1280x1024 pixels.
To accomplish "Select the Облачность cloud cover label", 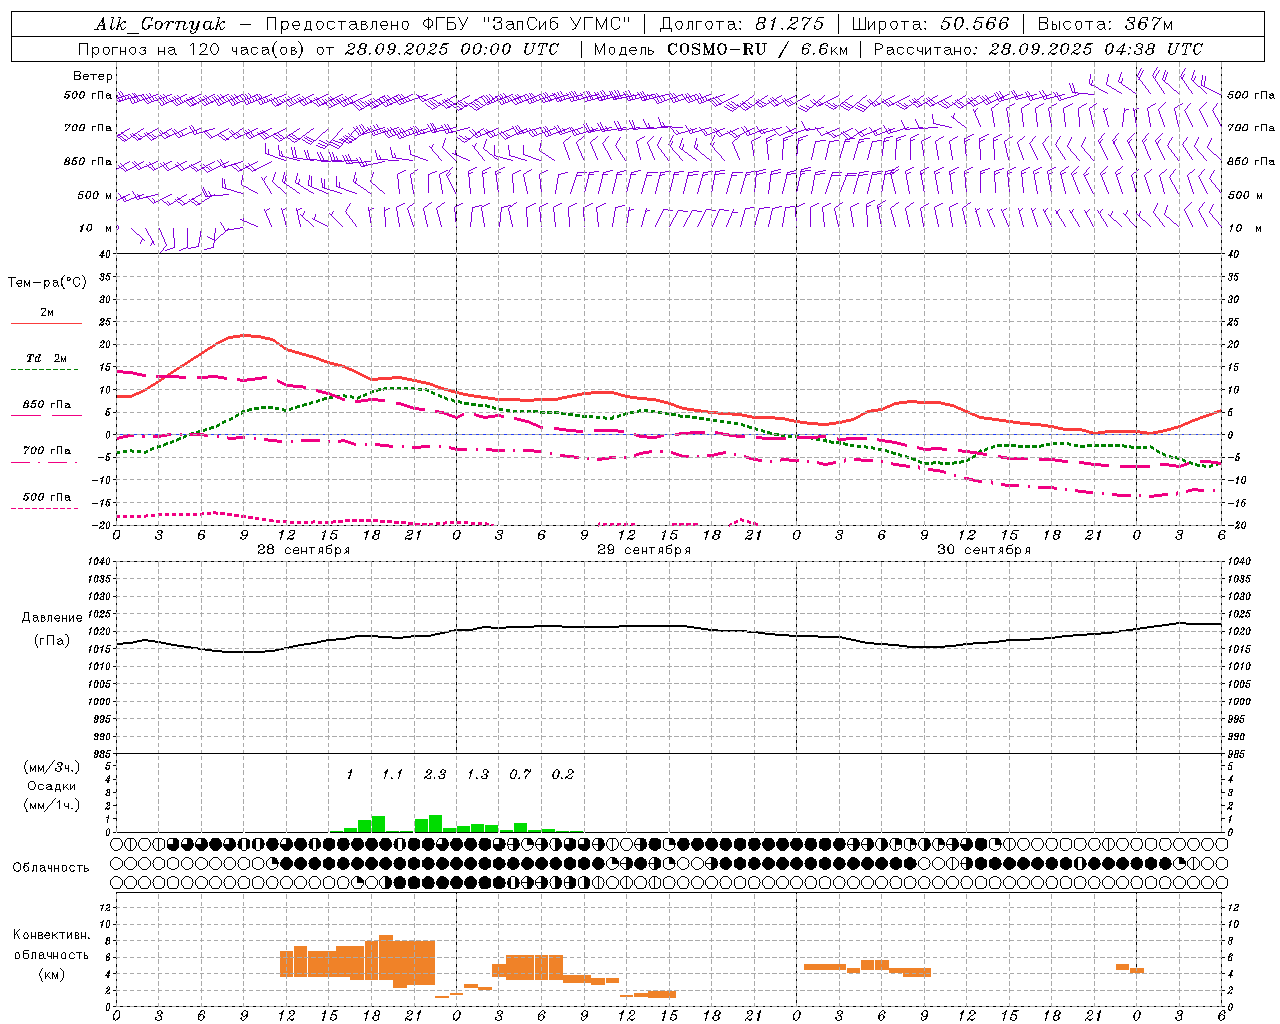I will pyautogui.click(x=51, y=868).
